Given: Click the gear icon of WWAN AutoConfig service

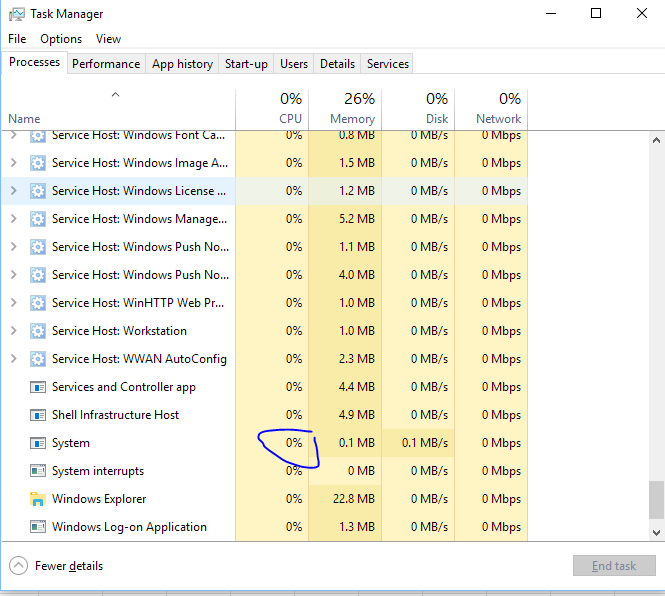Looking at the screenshot, I should click(38, 359).
